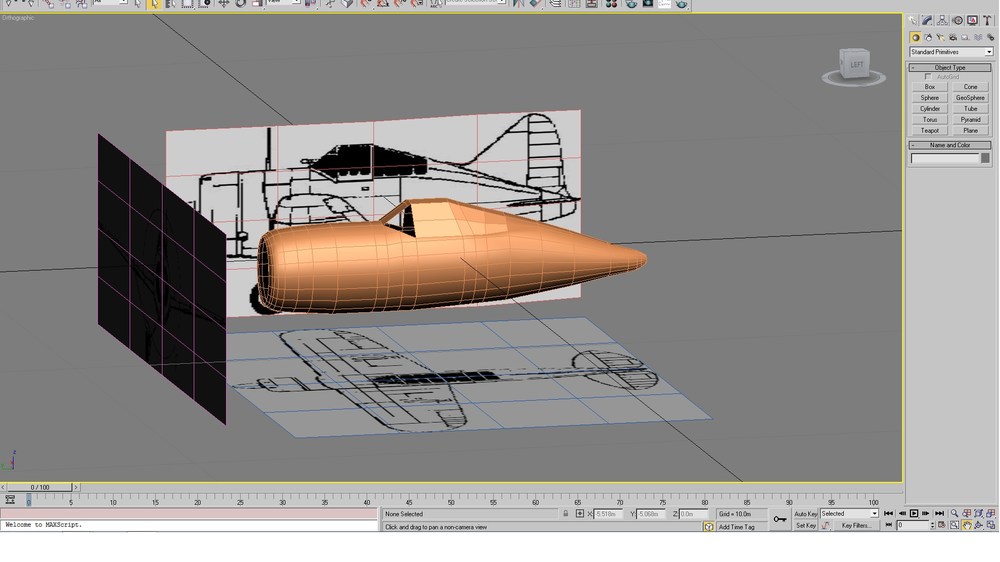
Task: Click the Play Animation button
Action: tap(914, 514)
